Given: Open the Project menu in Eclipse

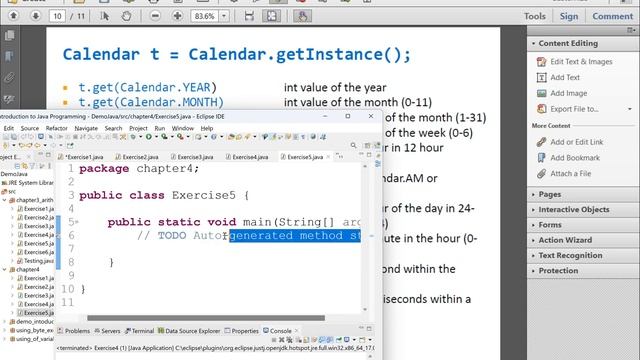Looking at the screenshot, I should (138, 128).
